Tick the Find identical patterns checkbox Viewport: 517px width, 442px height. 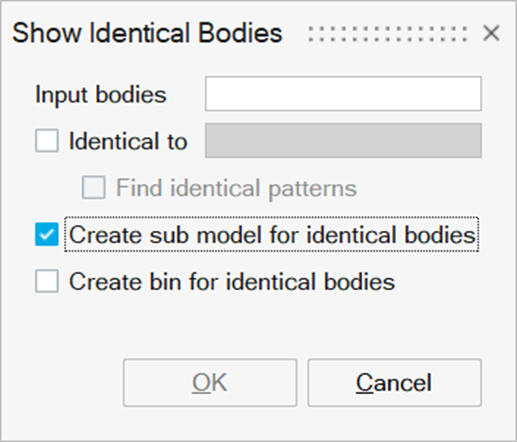tap(94, 188)
